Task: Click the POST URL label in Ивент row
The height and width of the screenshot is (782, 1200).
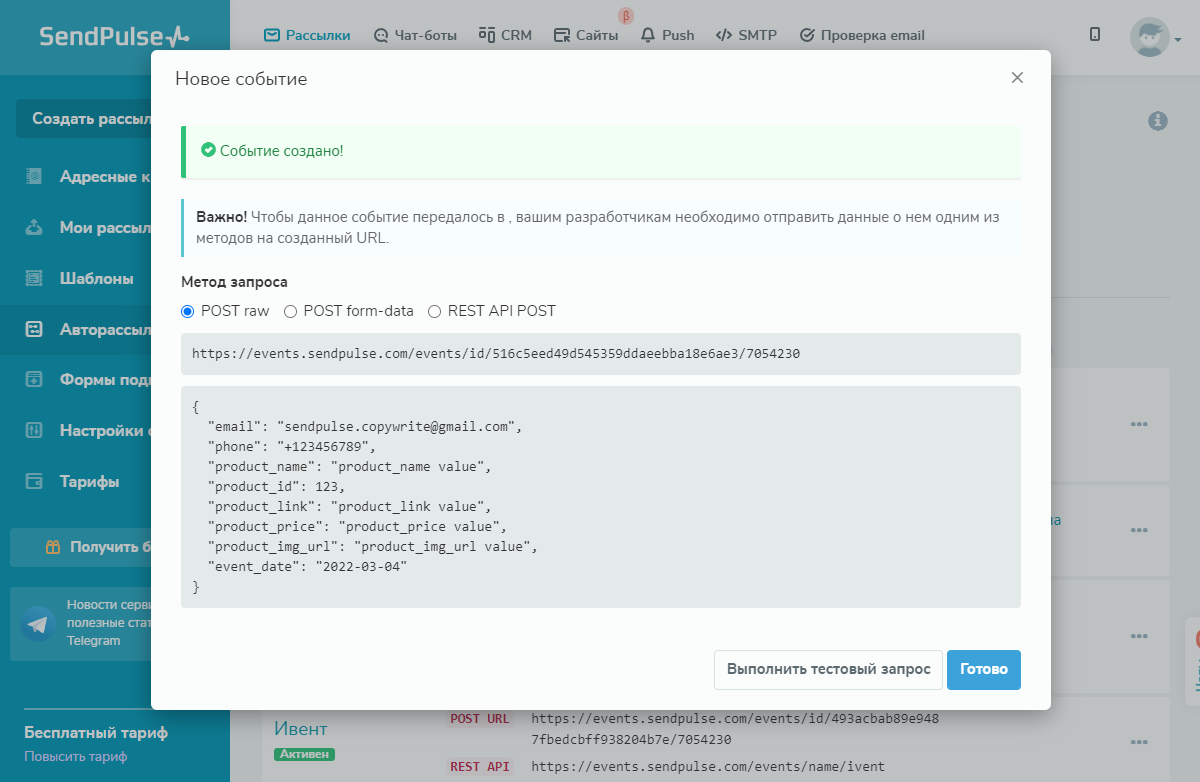Action: (480, 718)
